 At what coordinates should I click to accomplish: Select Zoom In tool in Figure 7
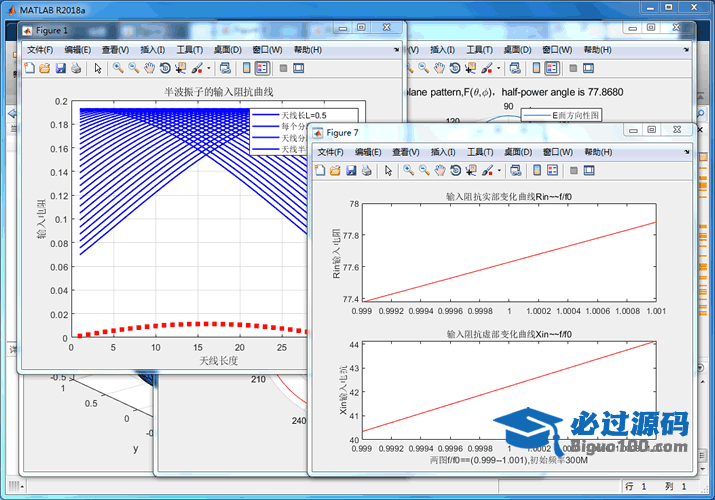click(x=409, y=170)
